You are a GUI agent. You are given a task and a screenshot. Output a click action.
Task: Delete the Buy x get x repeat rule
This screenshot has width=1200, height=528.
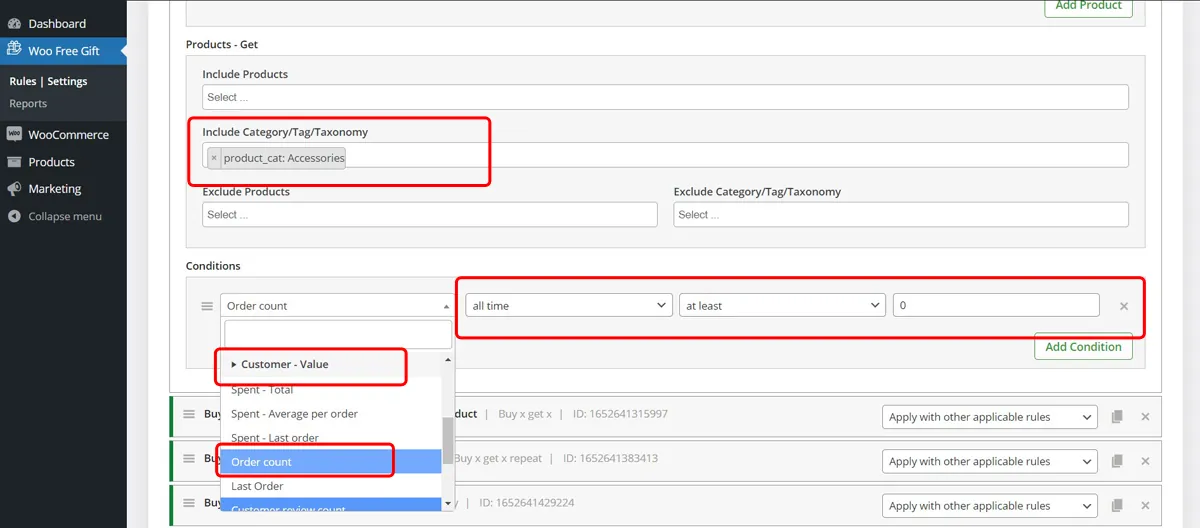pos(1146,461)
